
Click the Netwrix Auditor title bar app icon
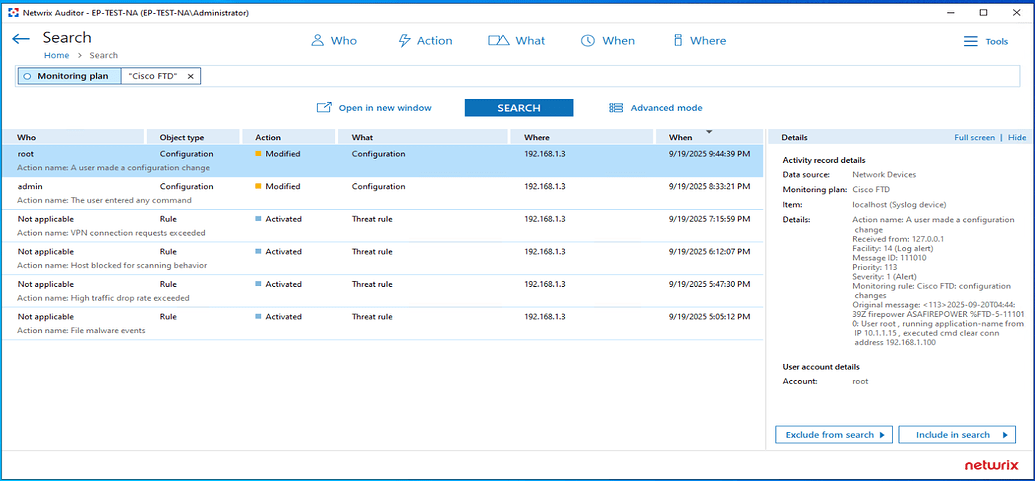[x=13, y=13]
